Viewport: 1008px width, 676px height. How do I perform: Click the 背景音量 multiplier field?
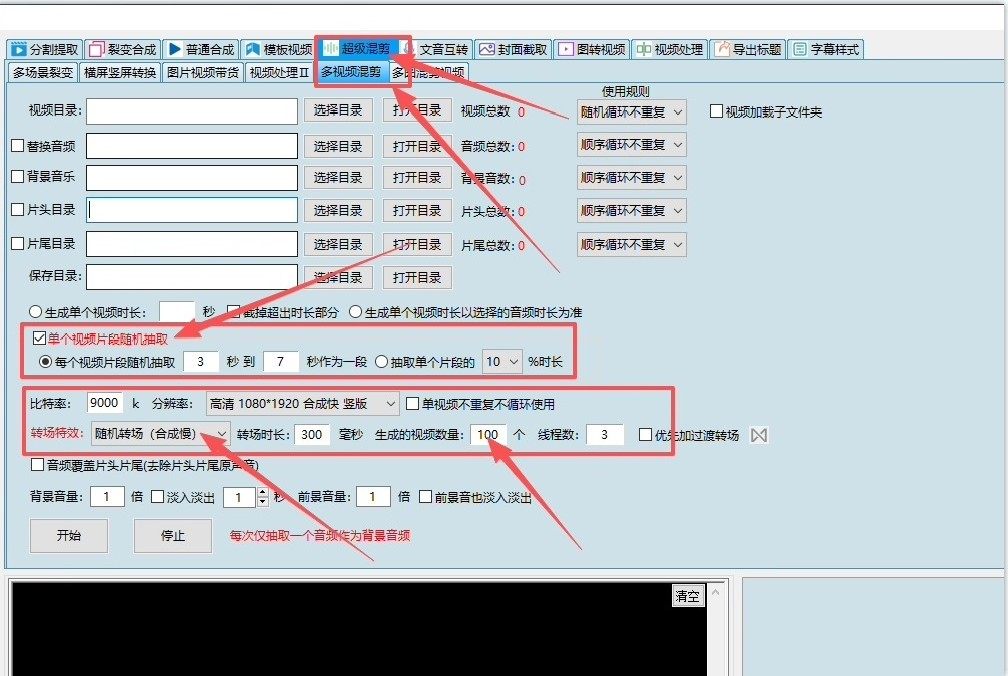tap(107, 497)
